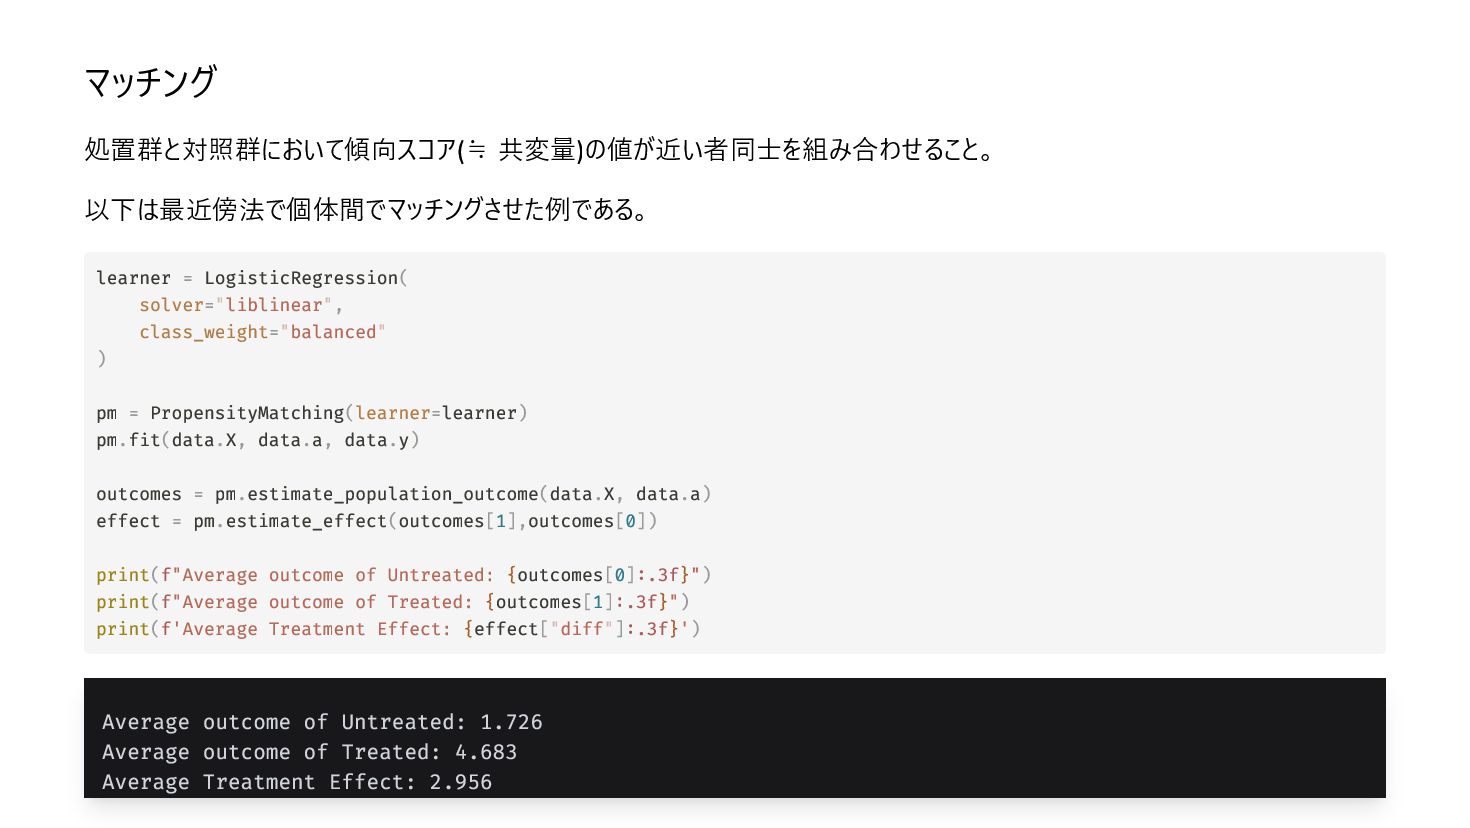Click the outcomes variable assignment name
Screen dimensions: 1470x828
tap(139, 494)
